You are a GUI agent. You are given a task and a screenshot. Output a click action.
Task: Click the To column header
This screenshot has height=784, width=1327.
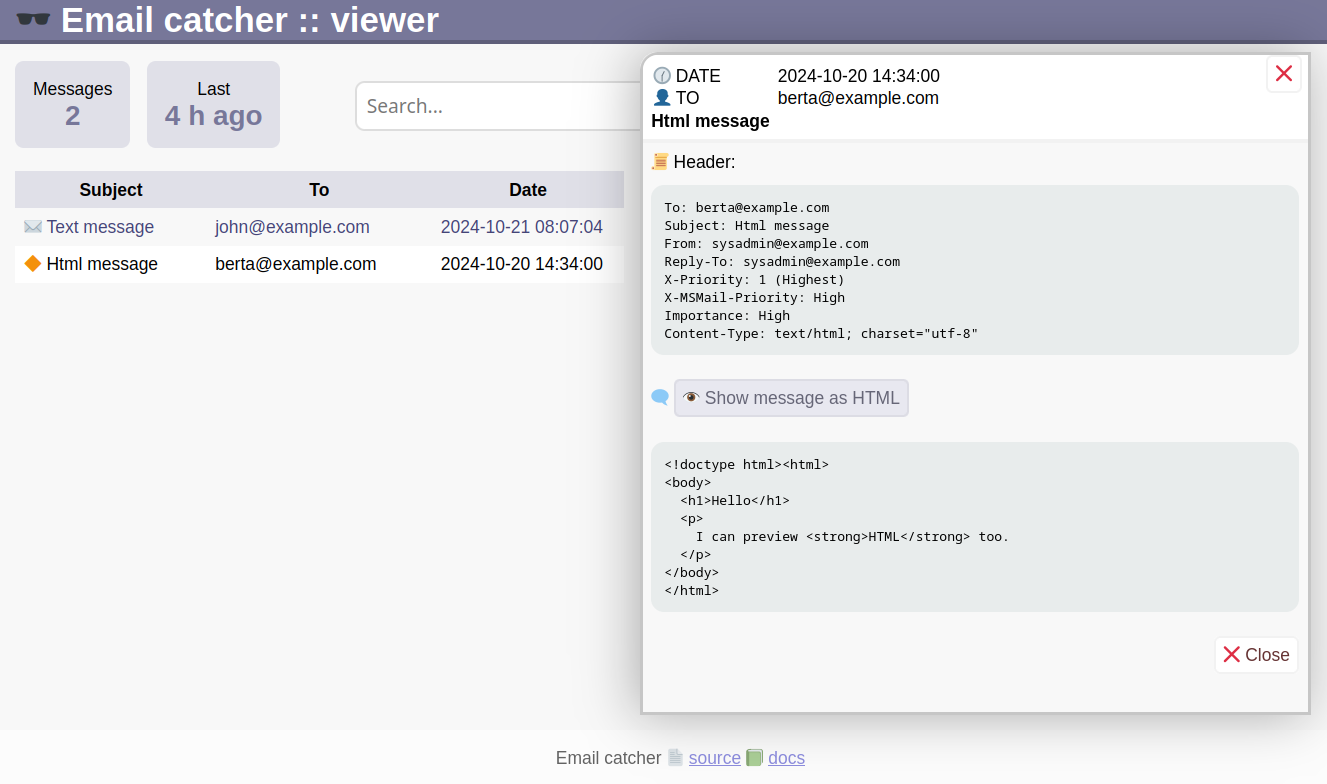(x=319, y=190)
